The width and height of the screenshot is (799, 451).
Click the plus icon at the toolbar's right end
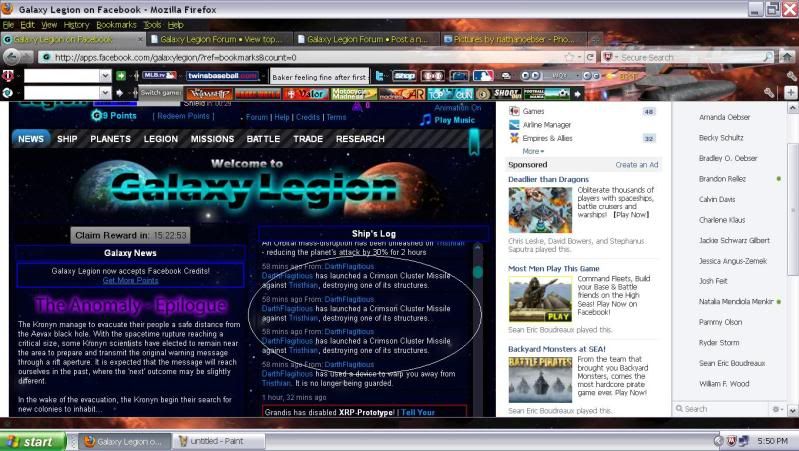tap(790, 93)
